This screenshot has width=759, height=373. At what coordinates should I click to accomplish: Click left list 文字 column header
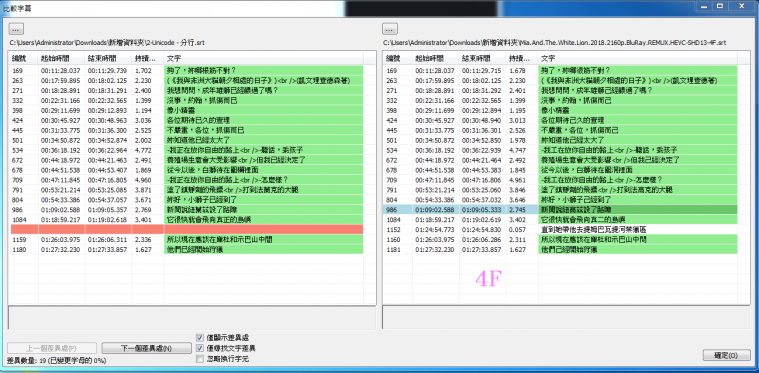[264, 58]
